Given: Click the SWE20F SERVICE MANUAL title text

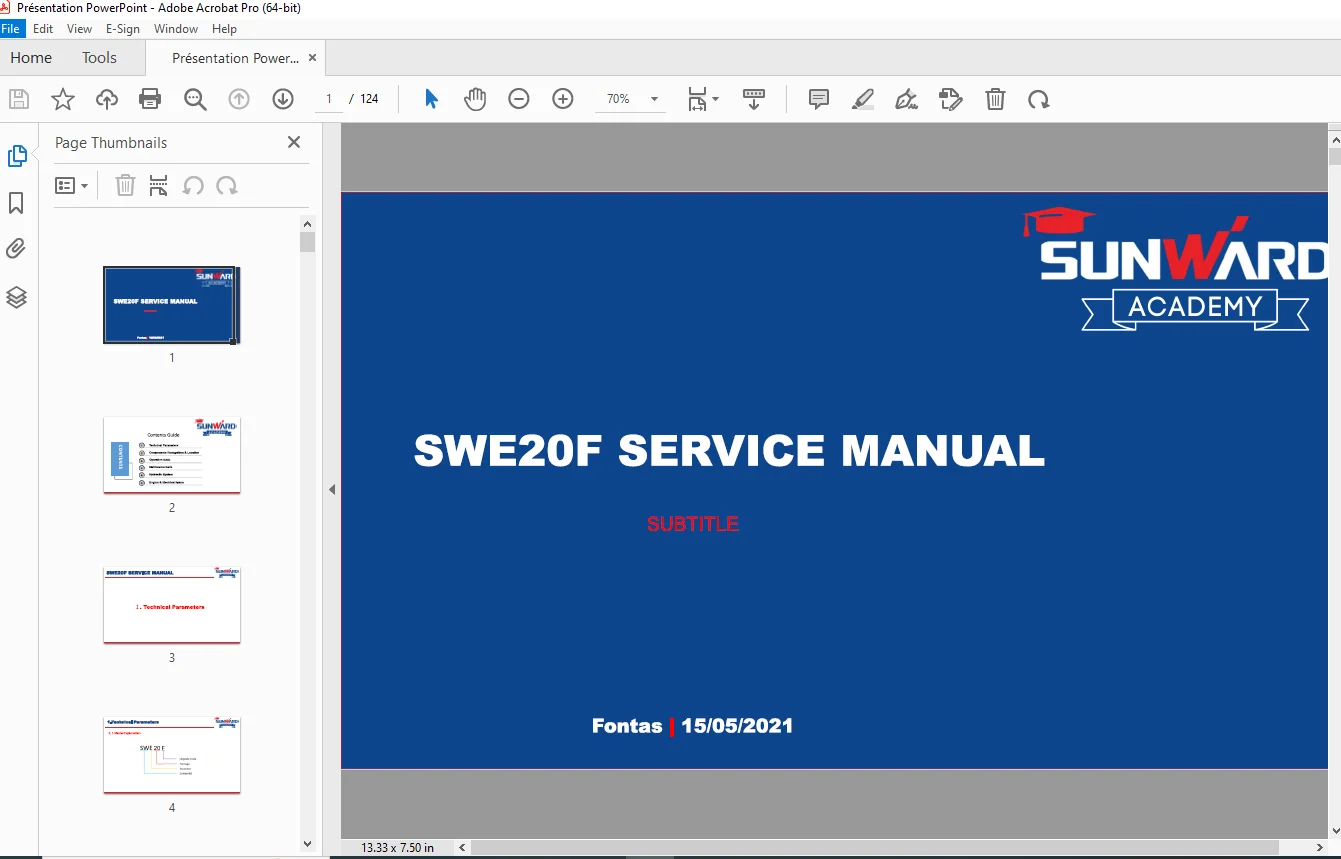Looking at the screenshot, I should [x=729, y=450].
